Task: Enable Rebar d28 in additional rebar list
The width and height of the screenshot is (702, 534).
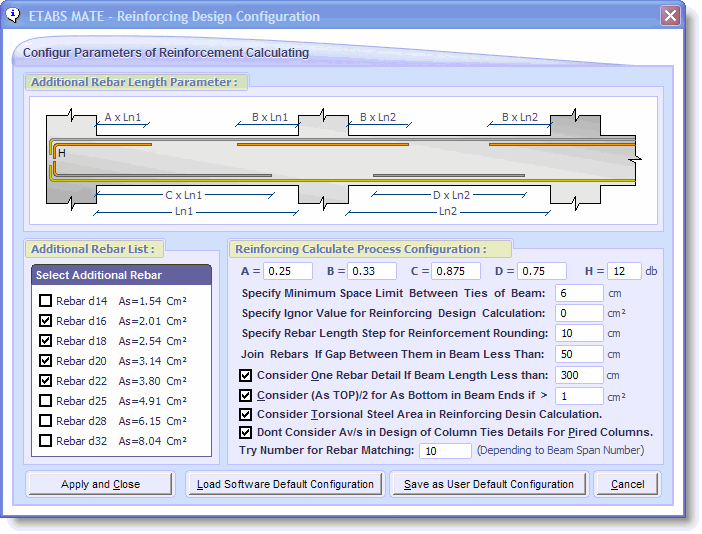Action: tap(45, 421)
